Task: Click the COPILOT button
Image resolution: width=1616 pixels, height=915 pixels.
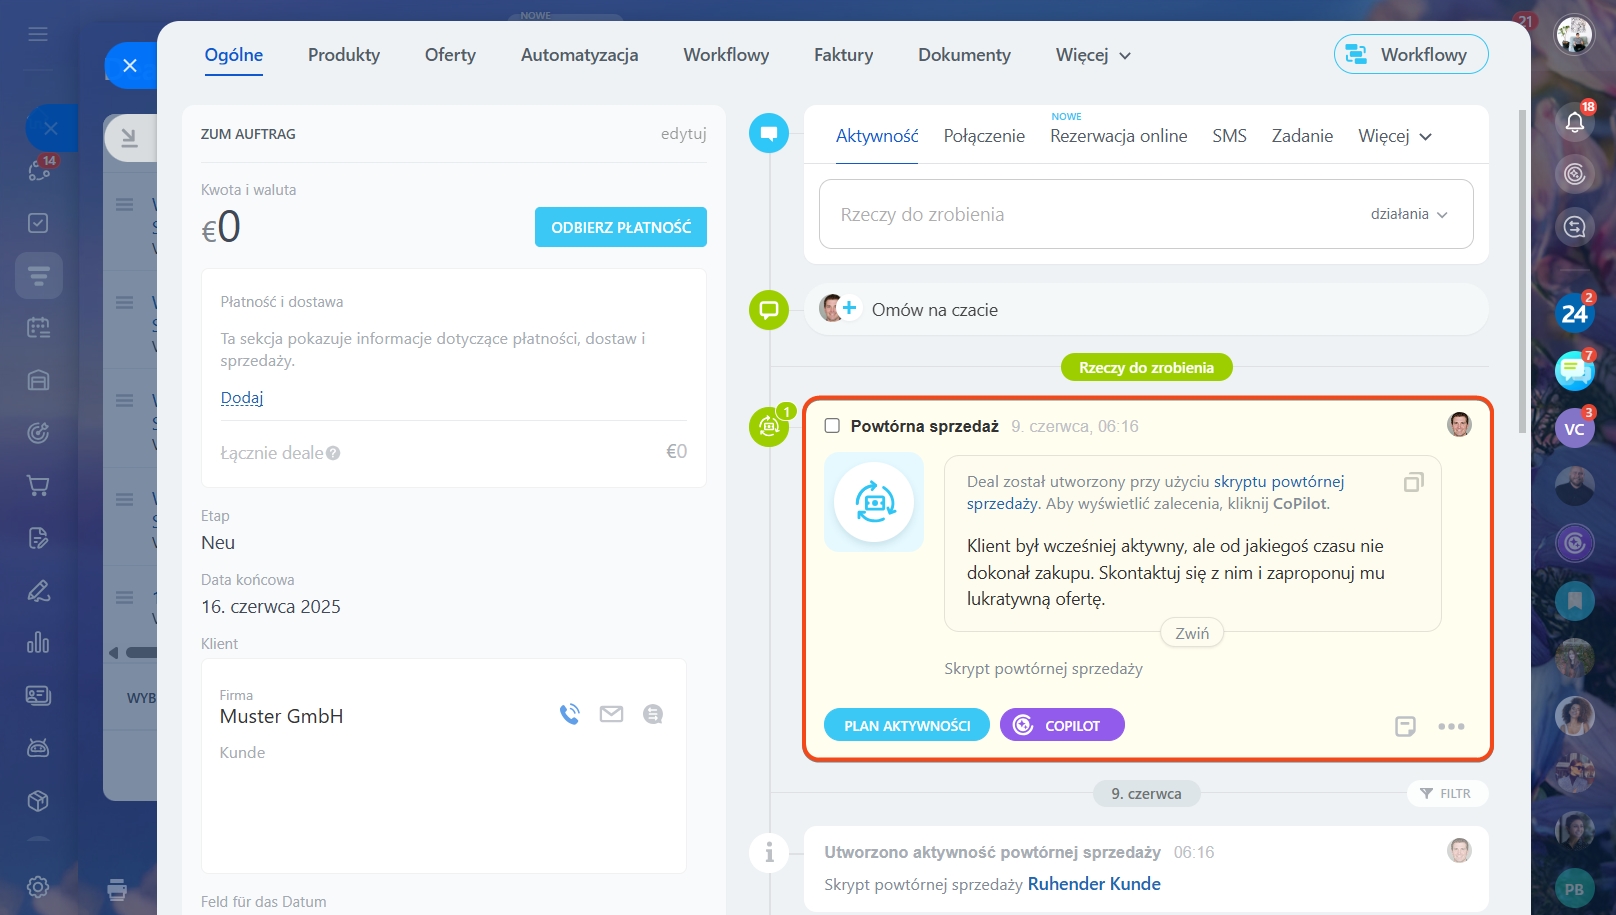Action: [1062, 725]
